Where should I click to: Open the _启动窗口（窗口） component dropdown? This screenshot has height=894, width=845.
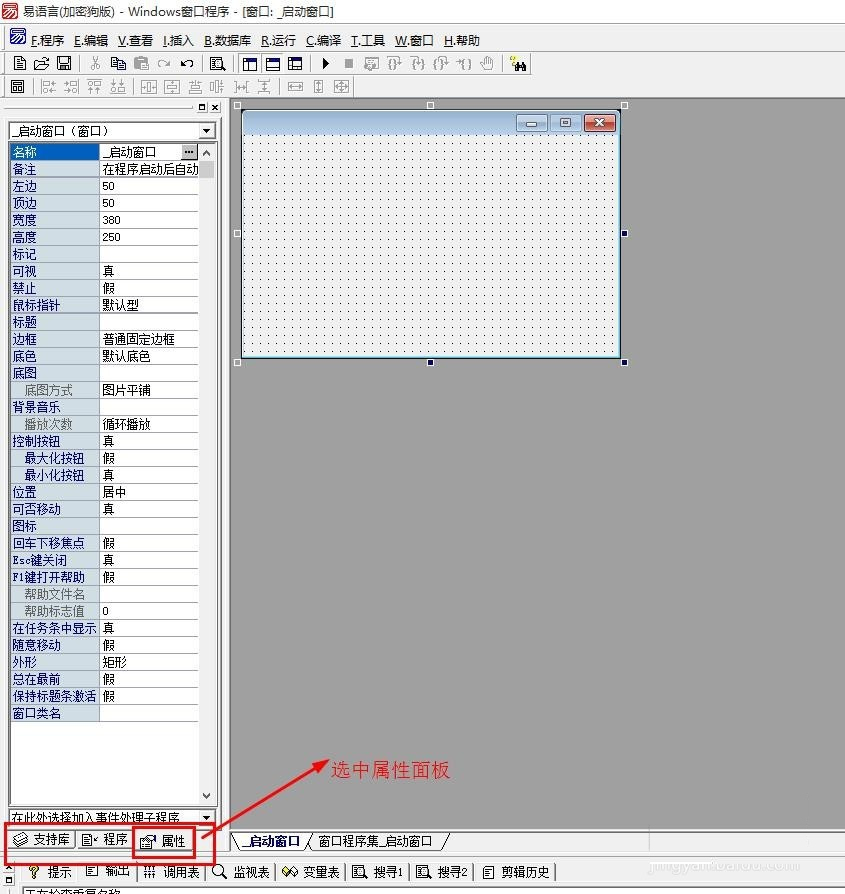pos(206,131)
